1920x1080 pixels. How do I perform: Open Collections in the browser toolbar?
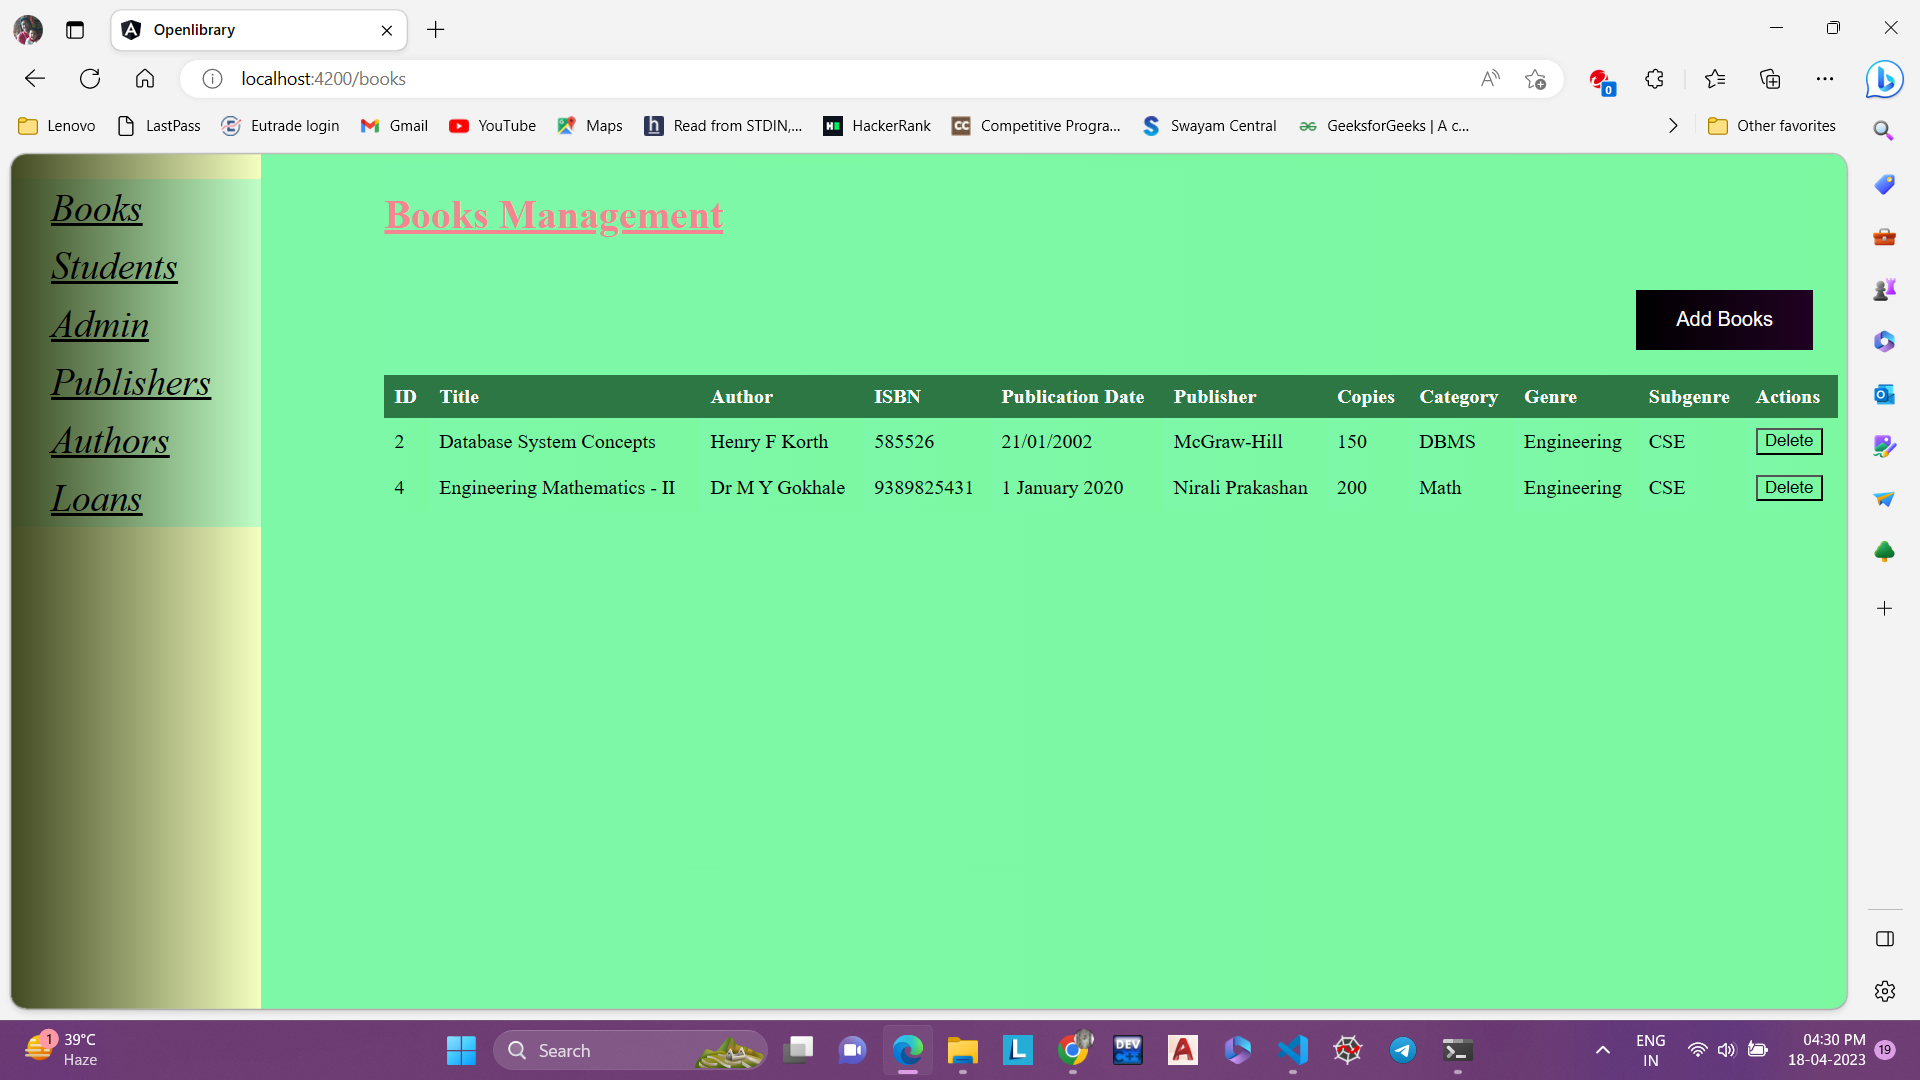[x=1771, y=78]
